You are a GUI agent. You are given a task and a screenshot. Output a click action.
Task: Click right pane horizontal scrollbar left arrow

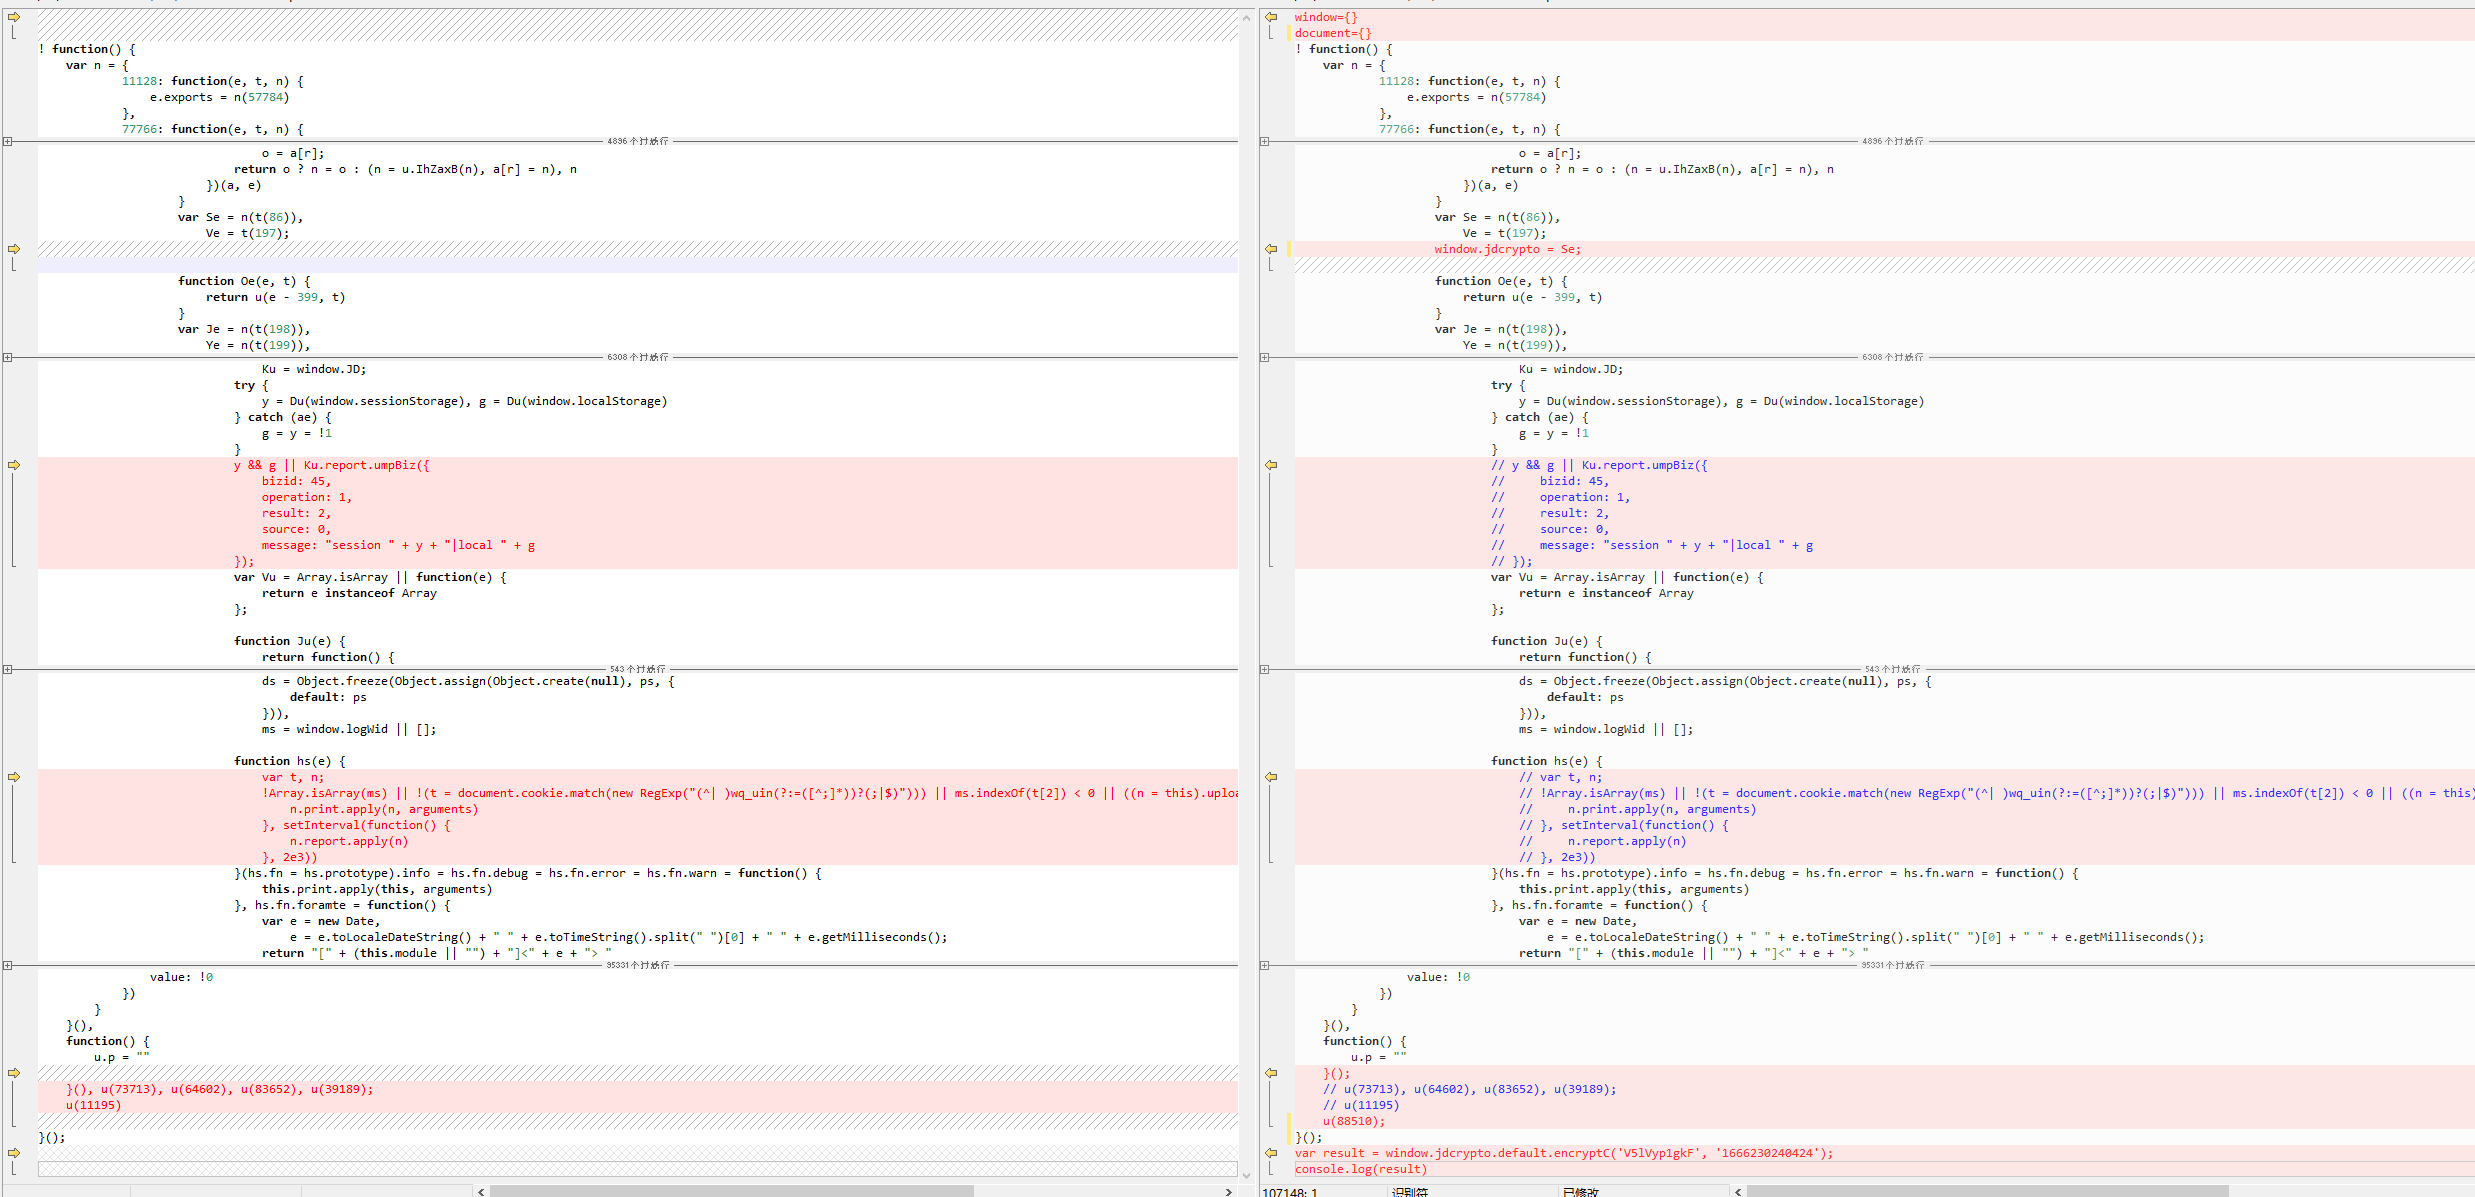[x=1738, y=1191]
